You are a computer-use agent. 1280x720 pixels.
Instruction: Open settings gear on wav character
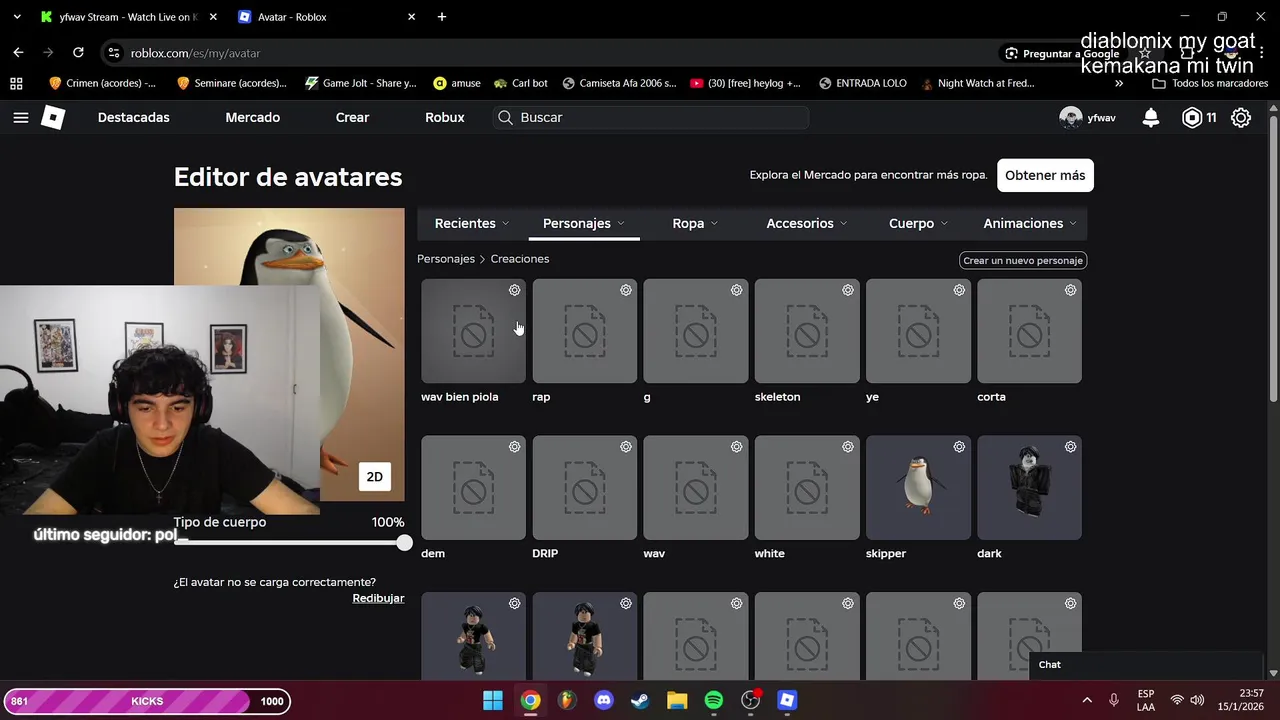pyautogui.click(x=736, y=447)
